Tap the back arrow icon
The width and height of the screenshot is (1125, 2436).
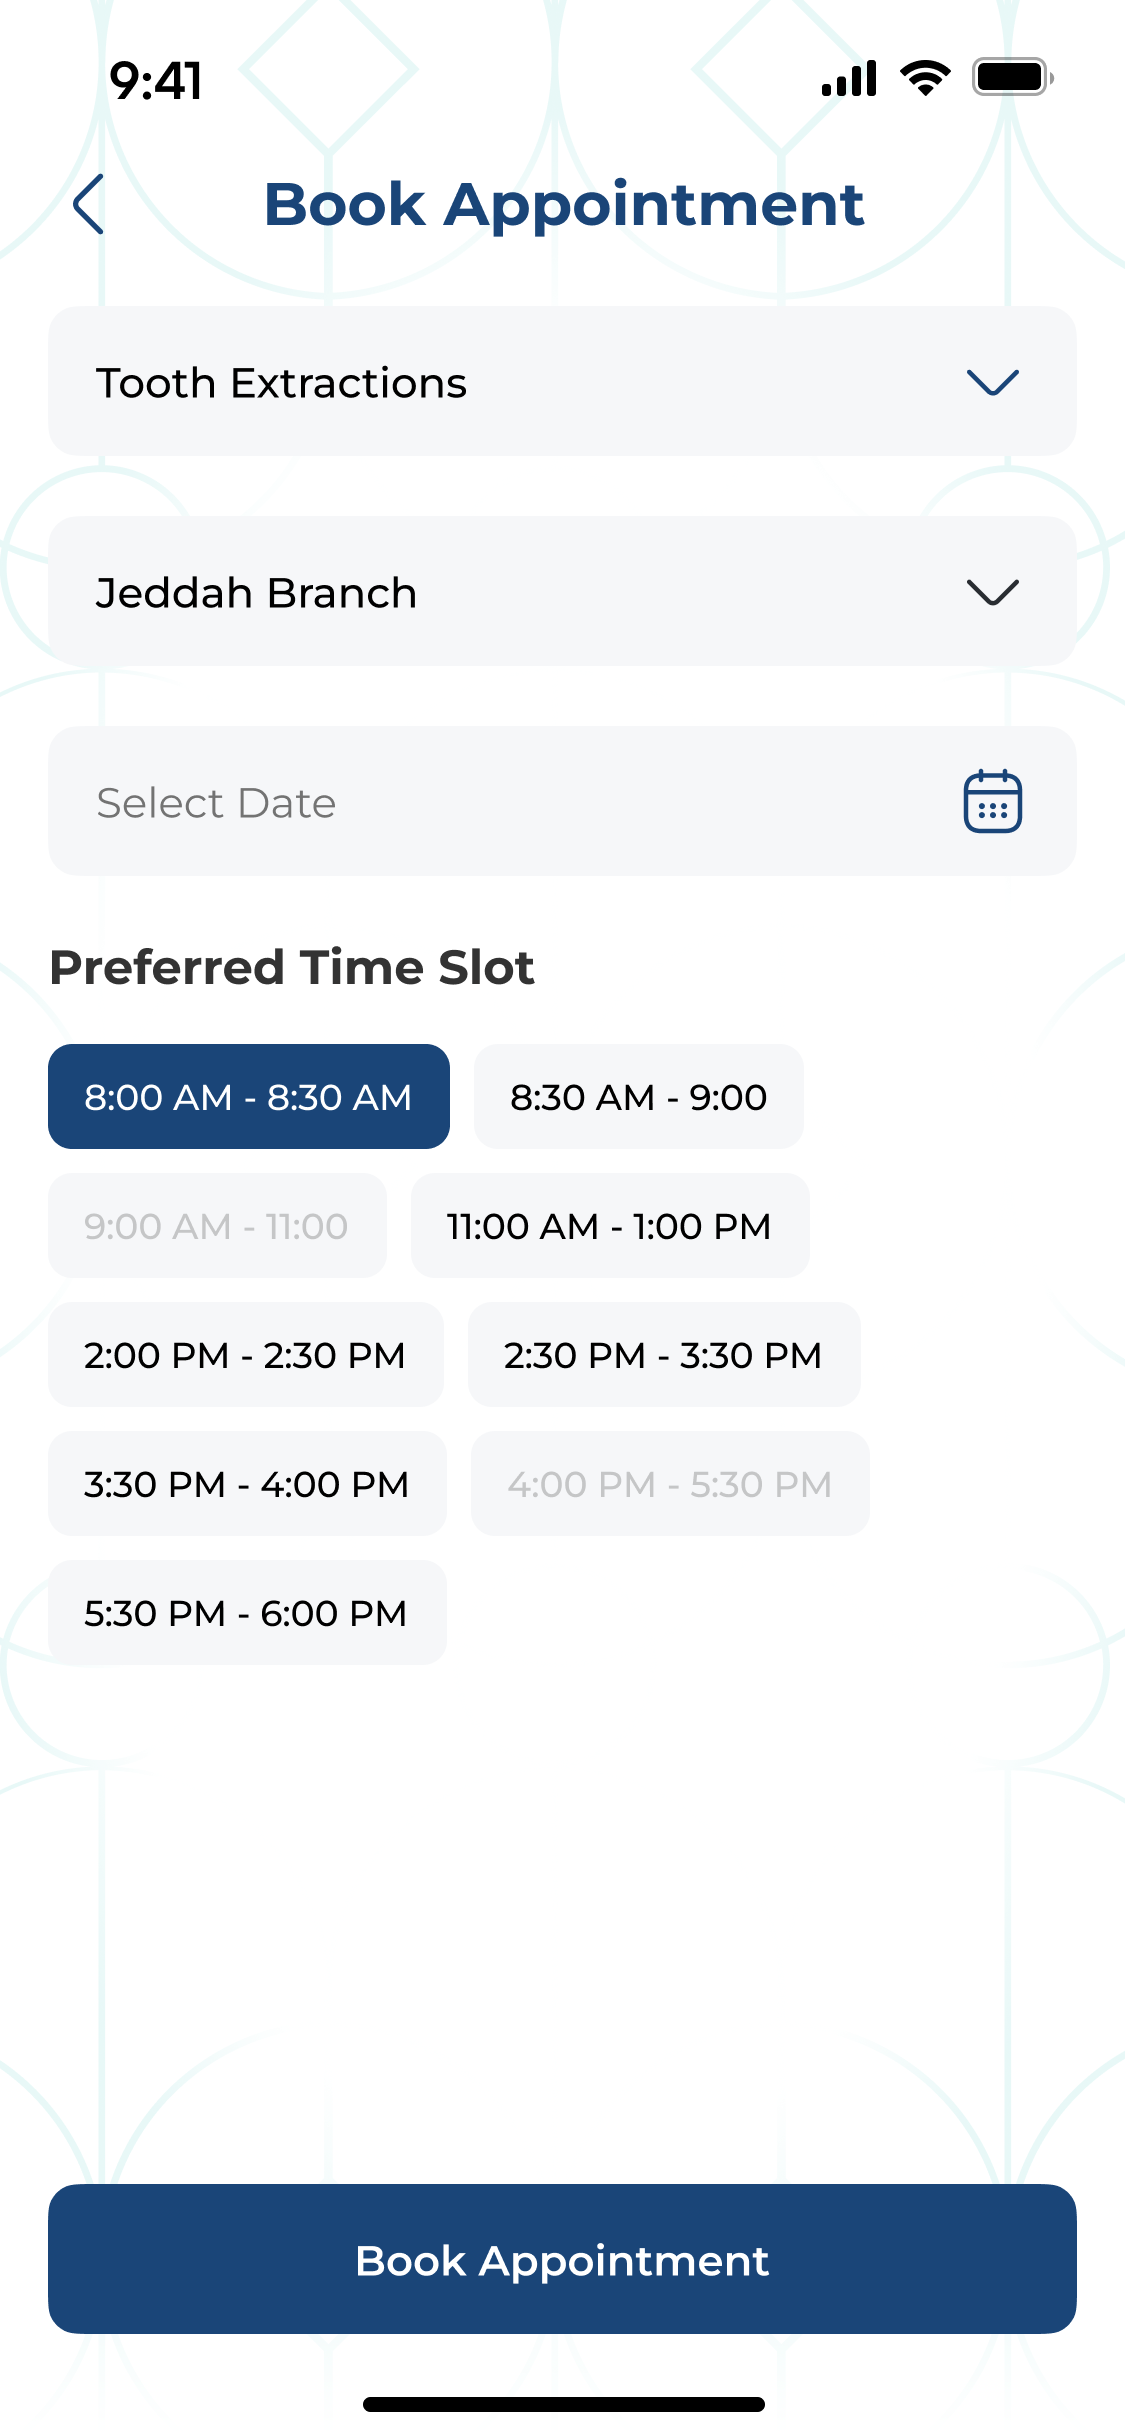[89, 204]
